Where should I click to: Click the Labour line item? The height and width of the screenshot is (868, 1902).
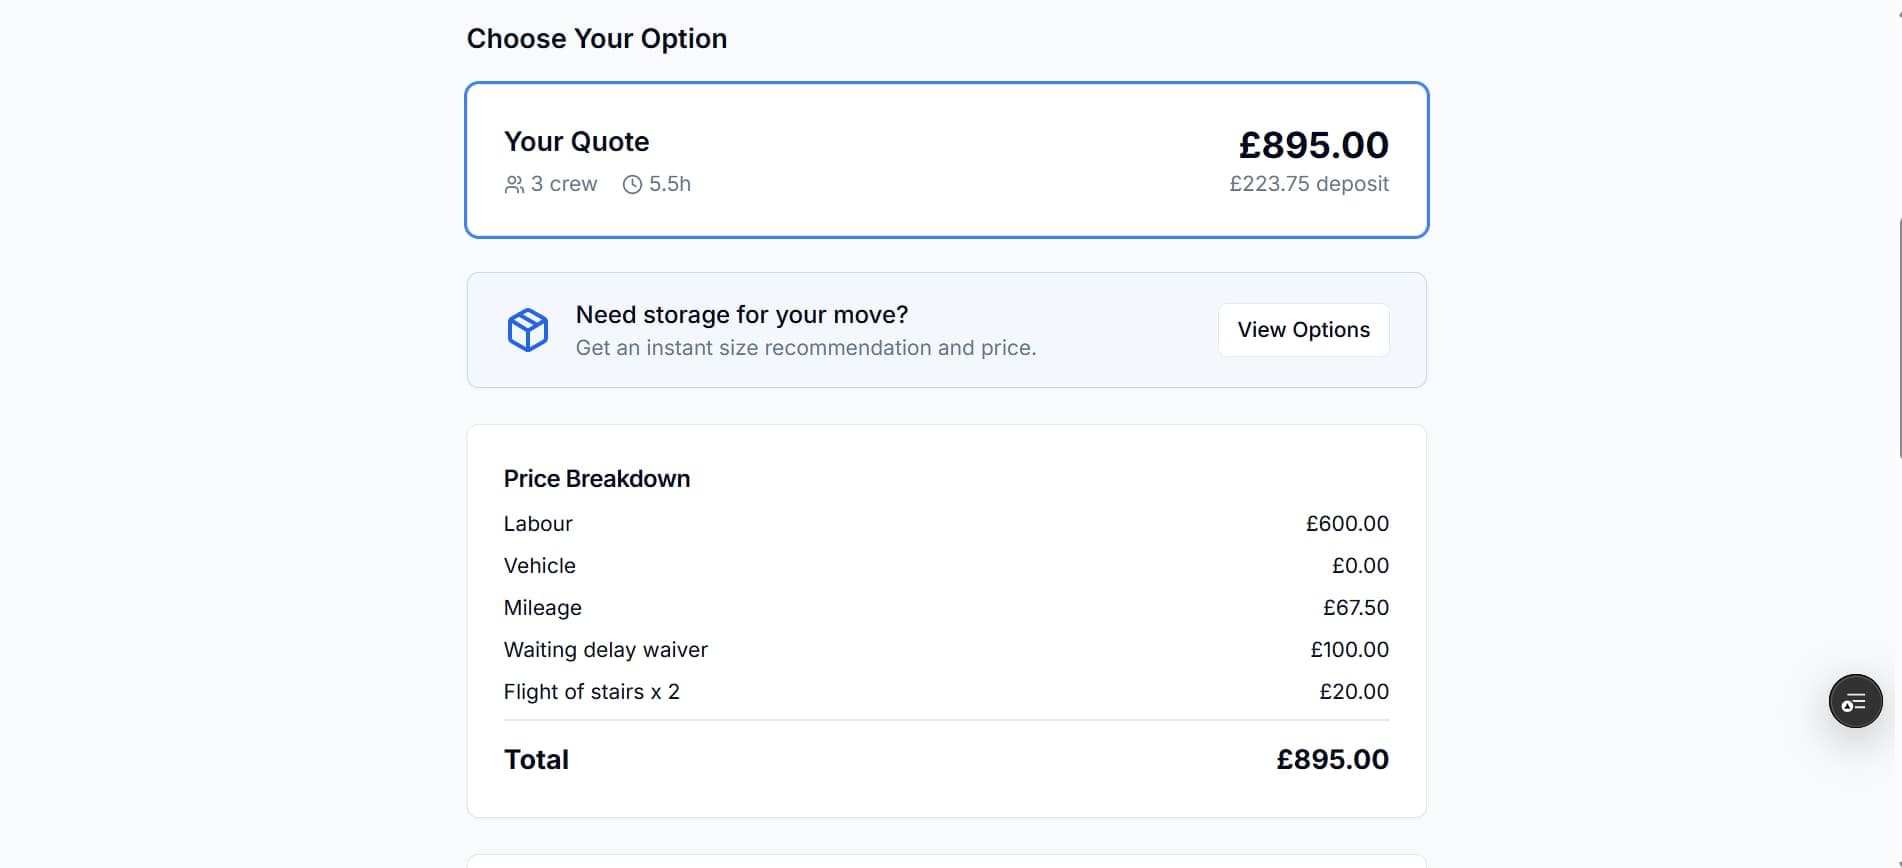[538, 524]
